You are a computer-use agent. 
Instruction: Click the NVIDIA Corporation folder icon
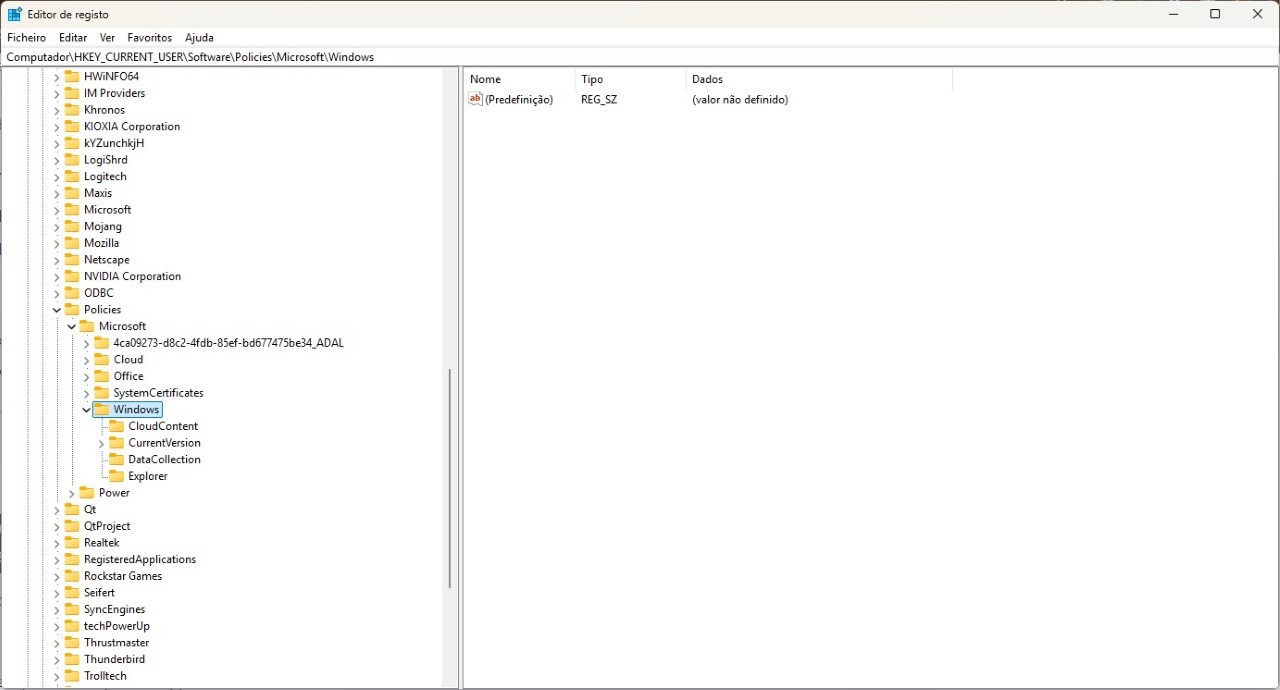point(72,276)
